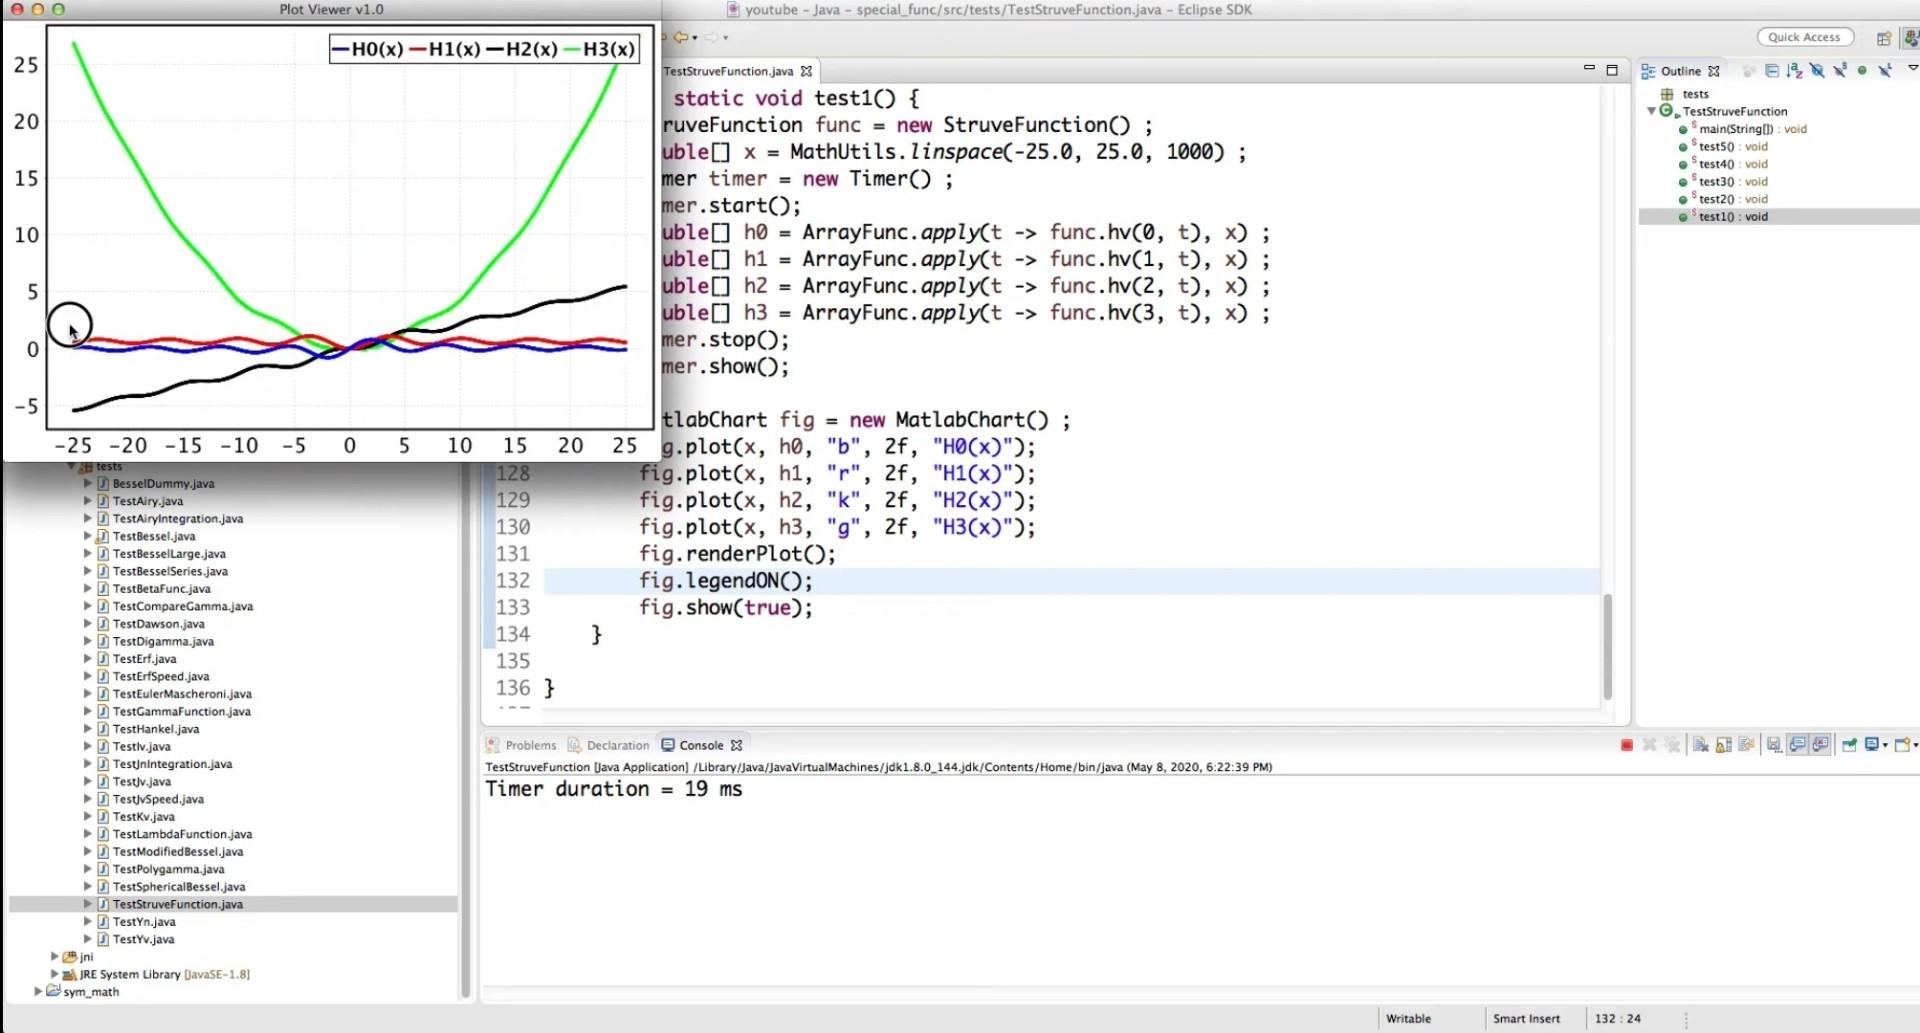
Task: Click Smart Insert status bar entry
Action: tap(1526, 1018)
